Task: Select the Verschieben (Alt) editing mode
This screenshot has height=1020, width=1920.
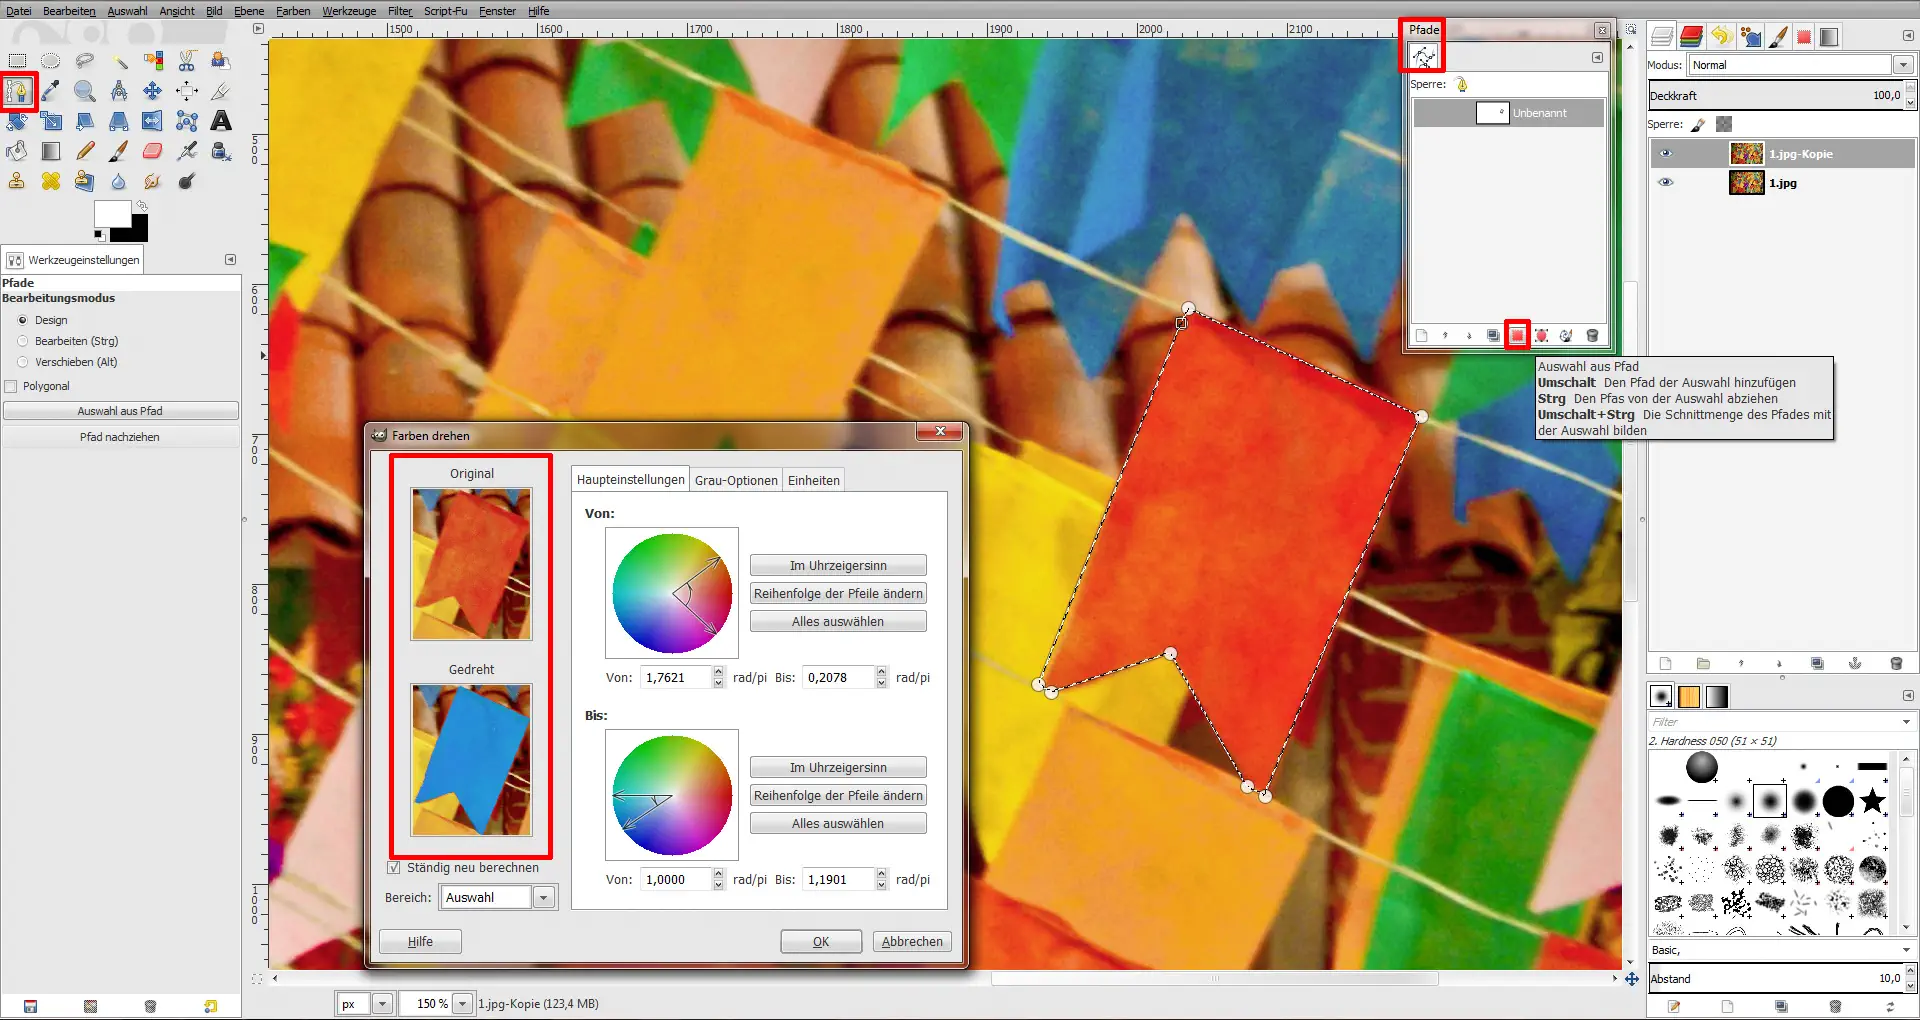Action: click(23, 362)
